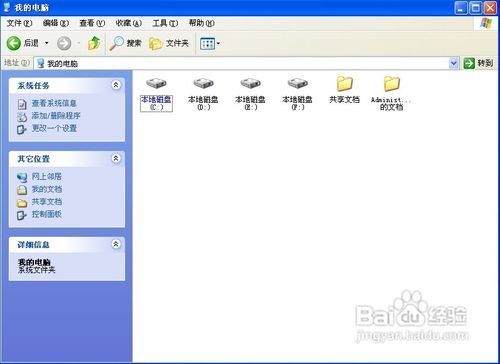Viewport: 500px width, 364px height.
Task: Select Local Disk (E:) drive icon
Action: pos(250,83)
